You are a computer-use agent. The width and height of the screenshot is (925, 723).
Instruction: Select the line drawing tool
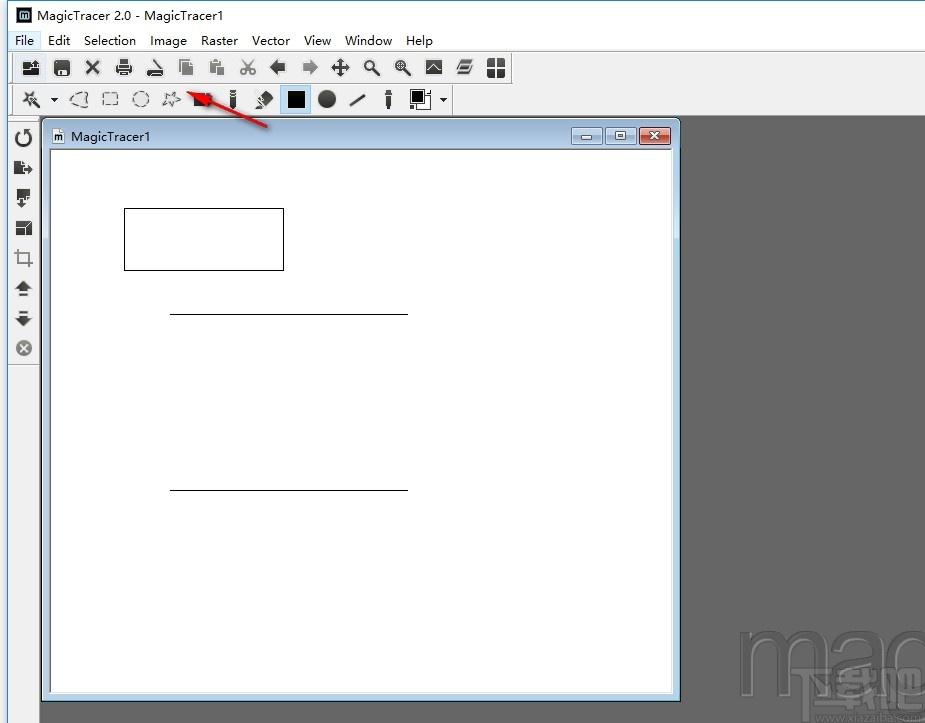357,99
